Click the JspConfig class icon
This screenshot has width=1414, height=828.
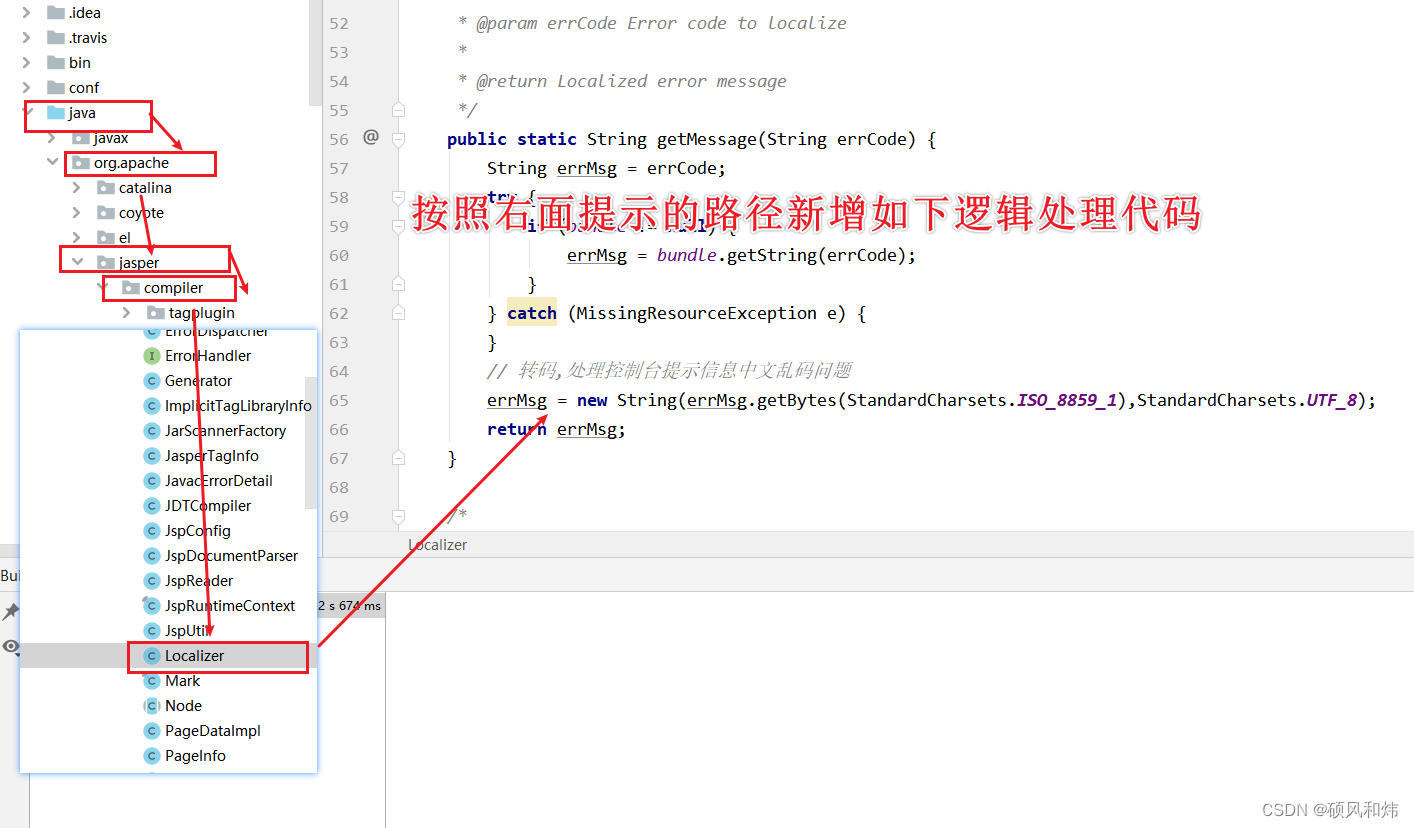pyautogui.click(x=152, y=531)
